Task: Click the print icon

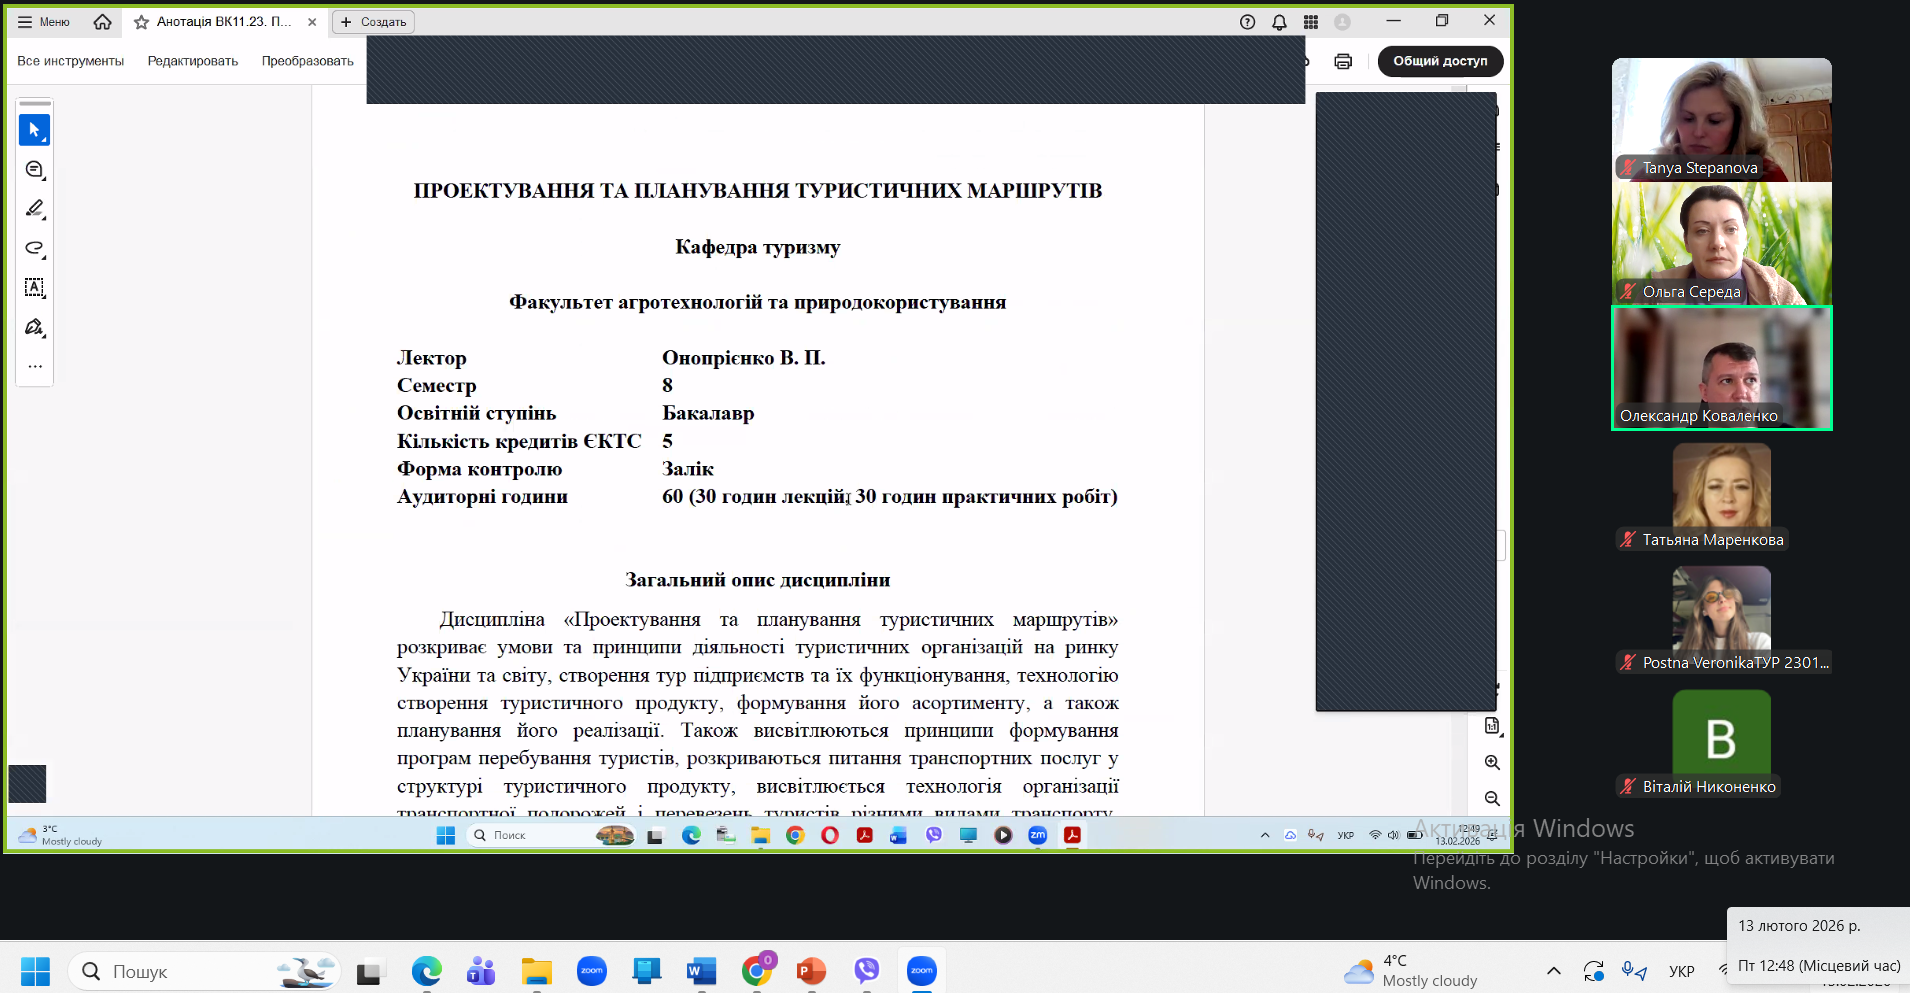Action: coord(1343,61)
